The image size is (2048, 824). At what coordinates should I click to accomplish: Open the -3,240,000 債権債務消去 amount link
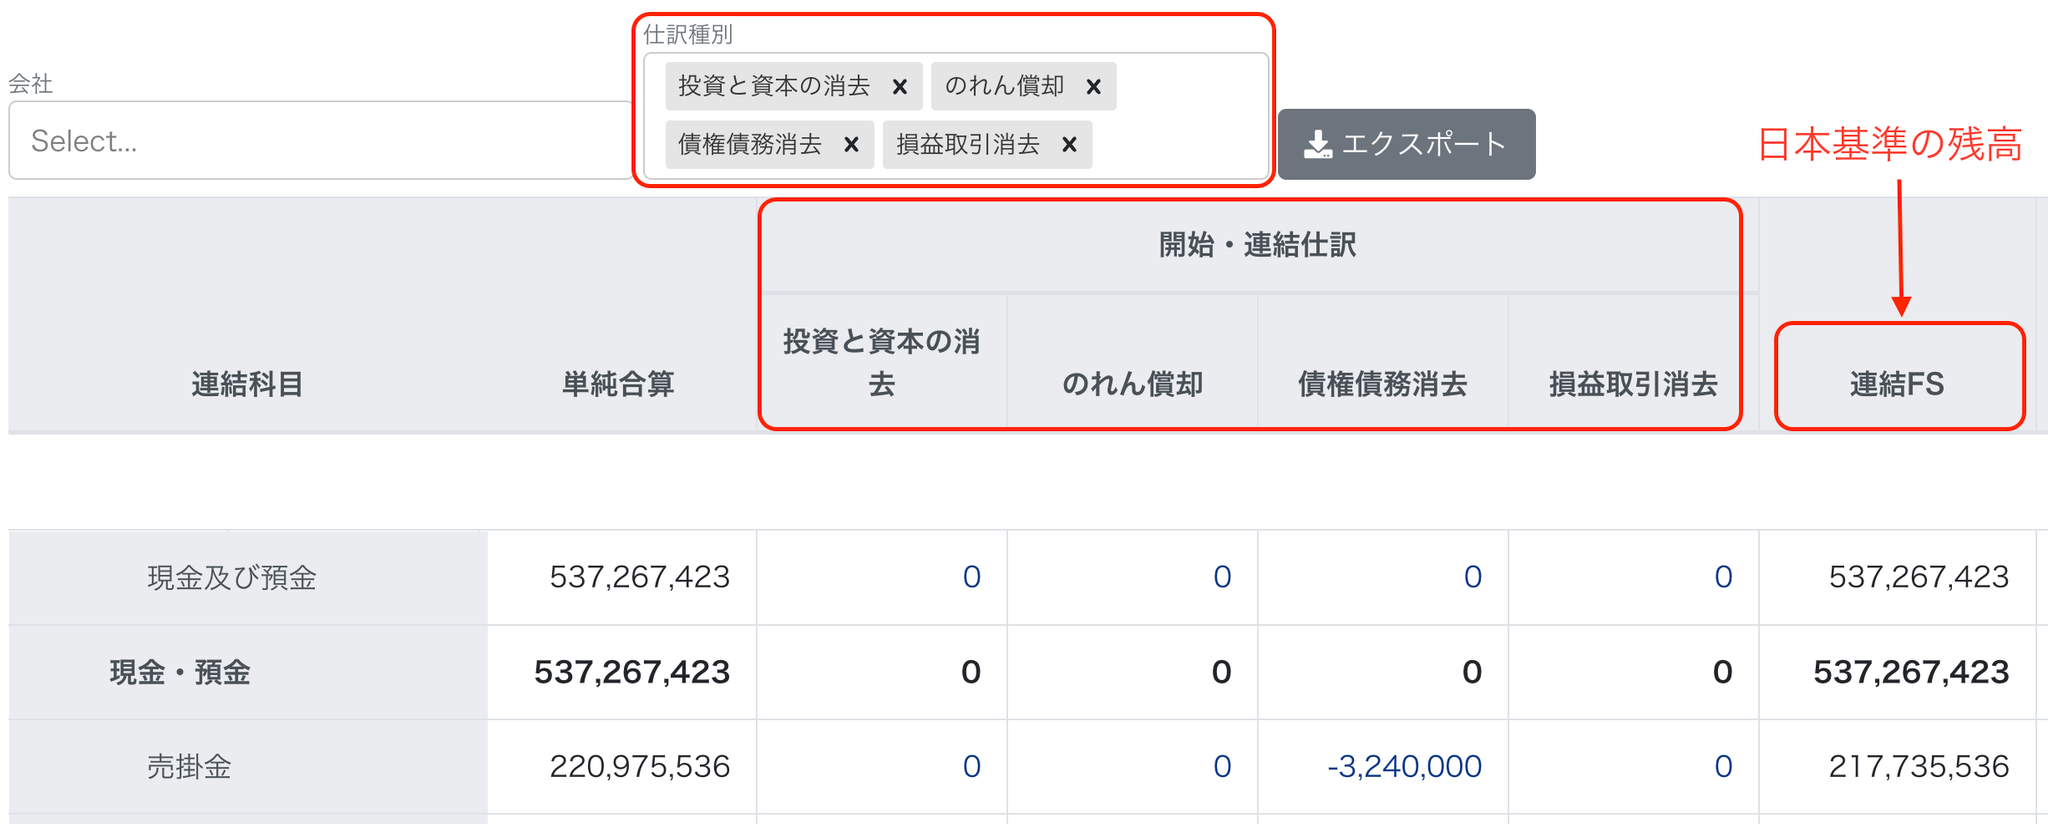(1404, 767)
